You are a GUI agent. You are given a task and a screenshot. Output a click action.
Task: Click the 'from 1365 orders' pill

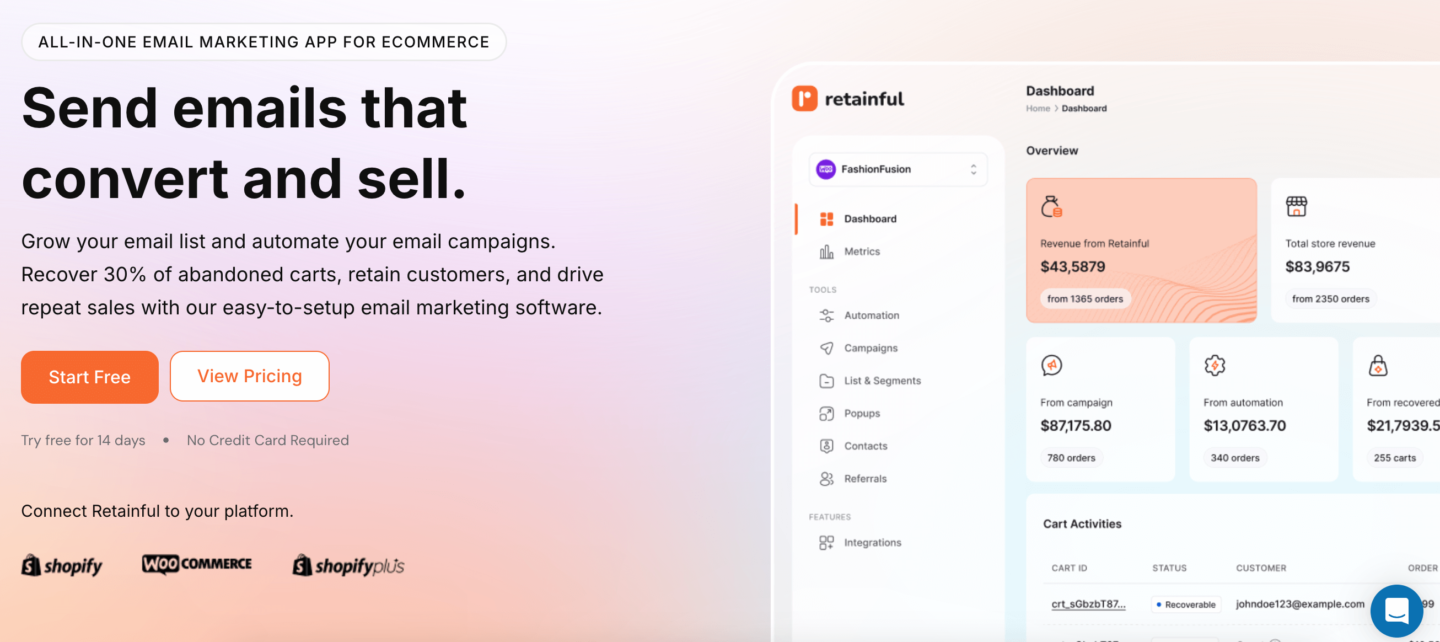click(x=1085, y=298)
